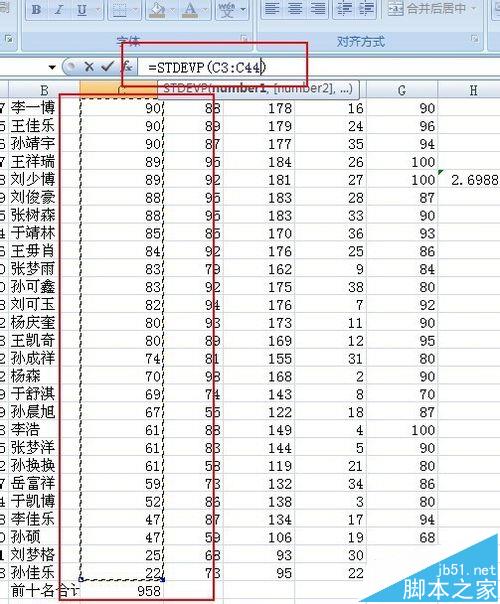The height and width of the screenshot is (604, 500).
Task: Open the fill color dropdown arrow
Action: pyautogui.click(x=172, y=9)
